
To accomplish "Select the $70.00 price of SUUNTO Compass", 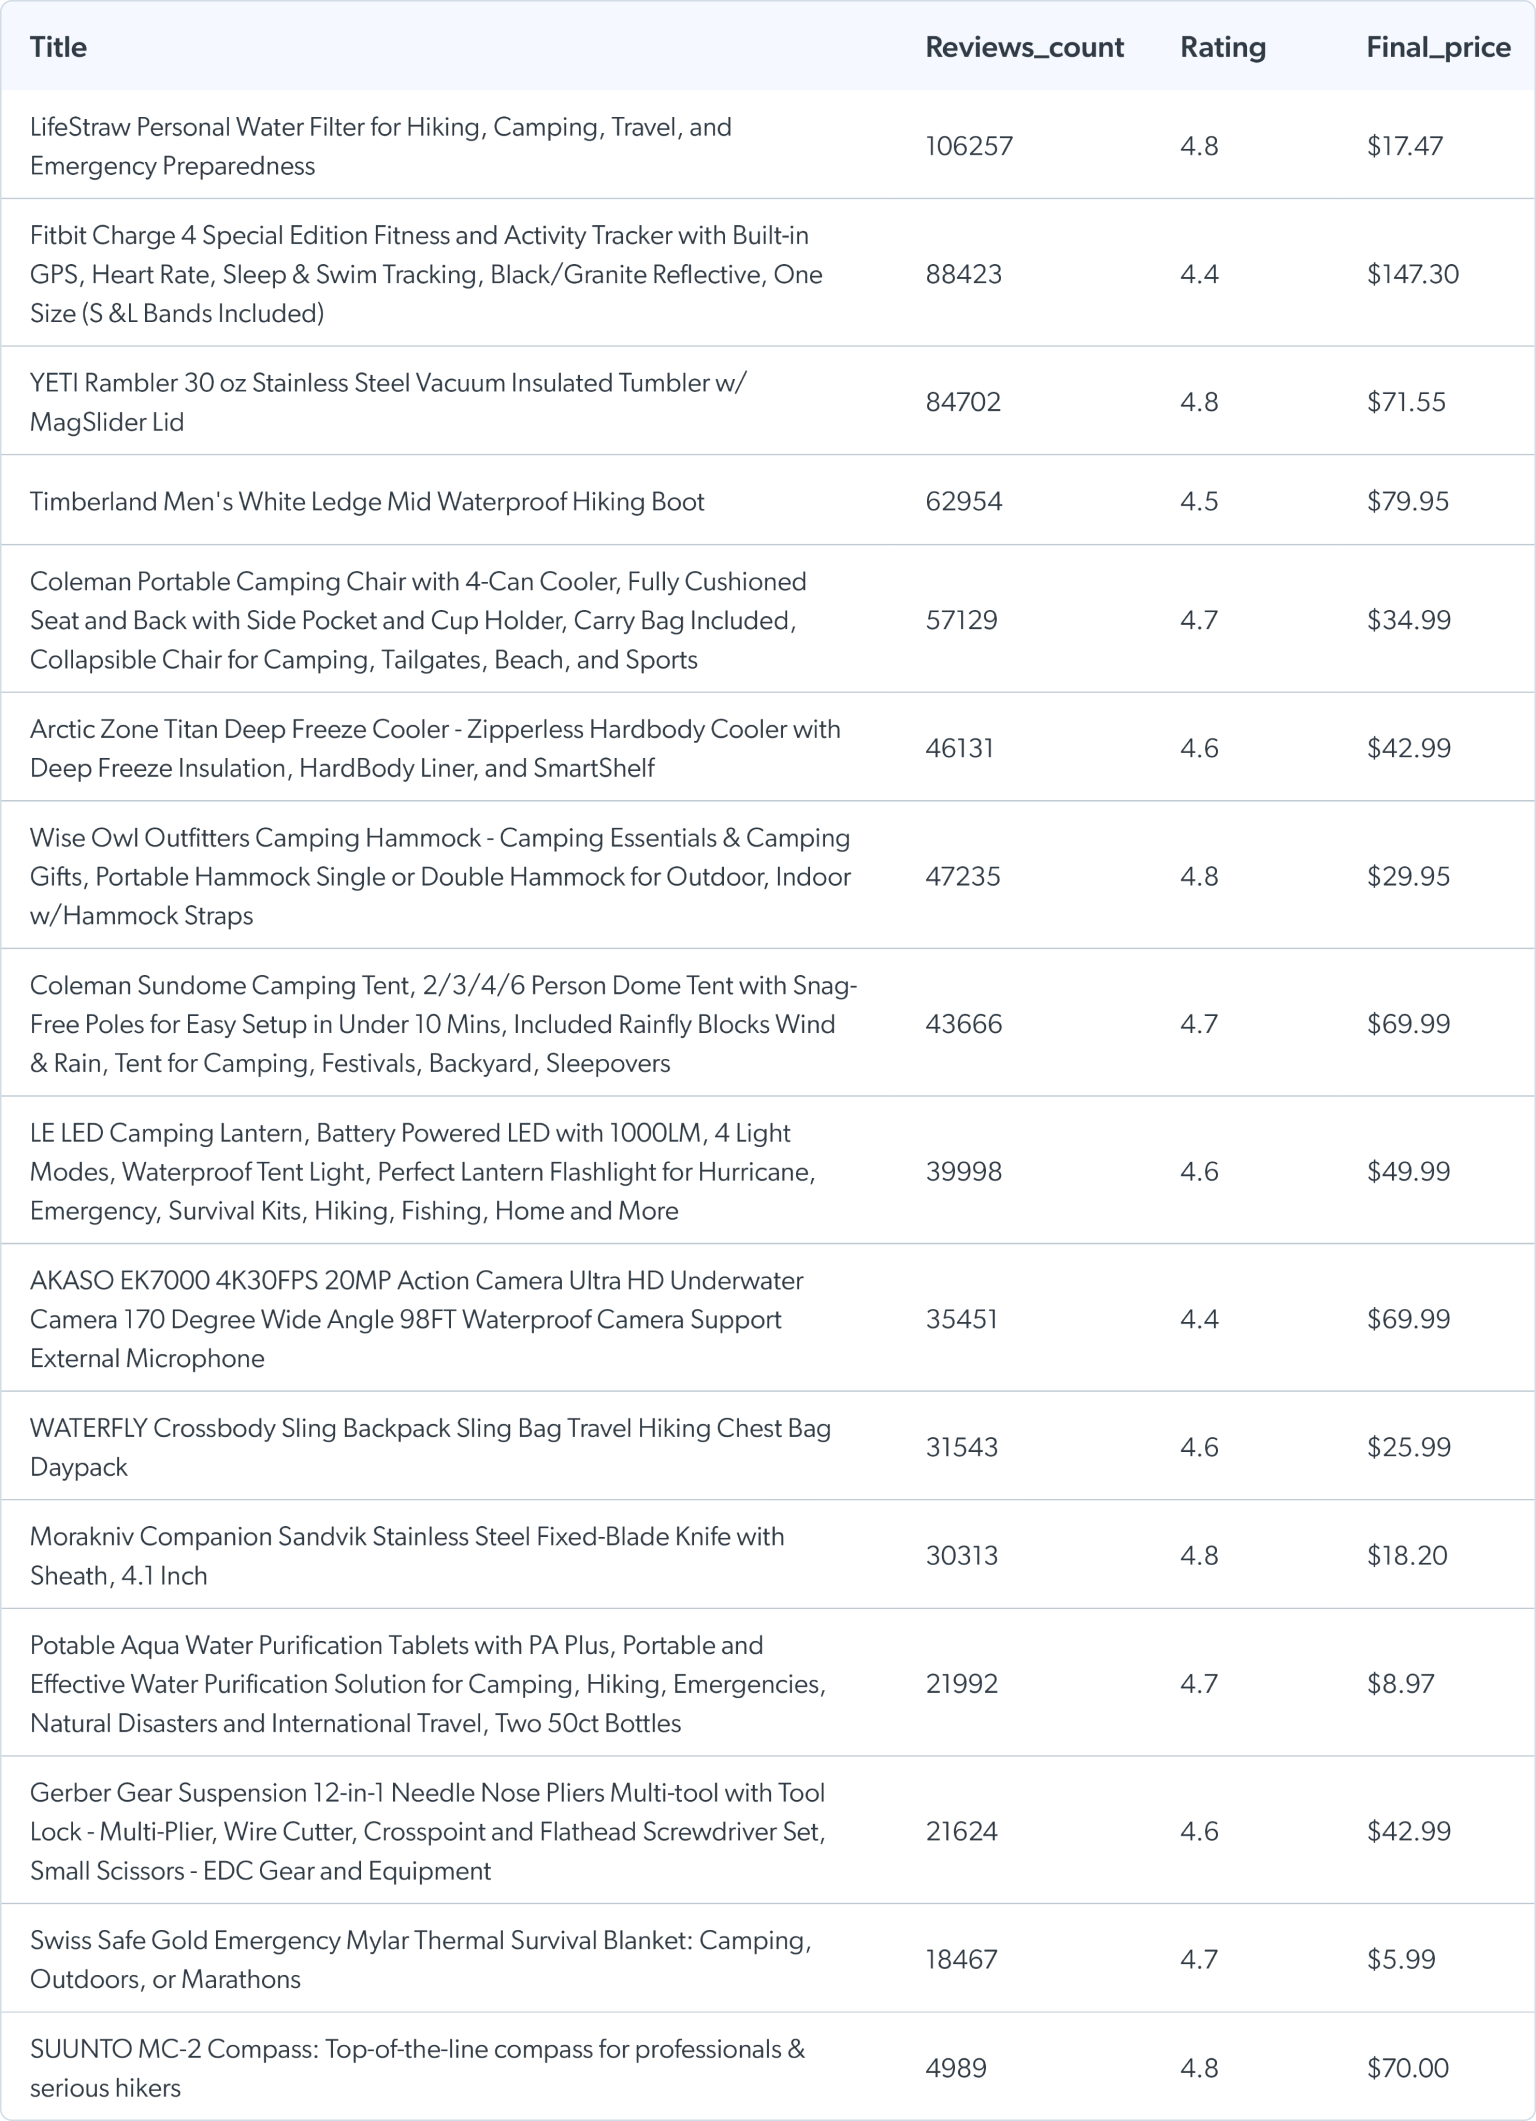I will 1407,2067.
